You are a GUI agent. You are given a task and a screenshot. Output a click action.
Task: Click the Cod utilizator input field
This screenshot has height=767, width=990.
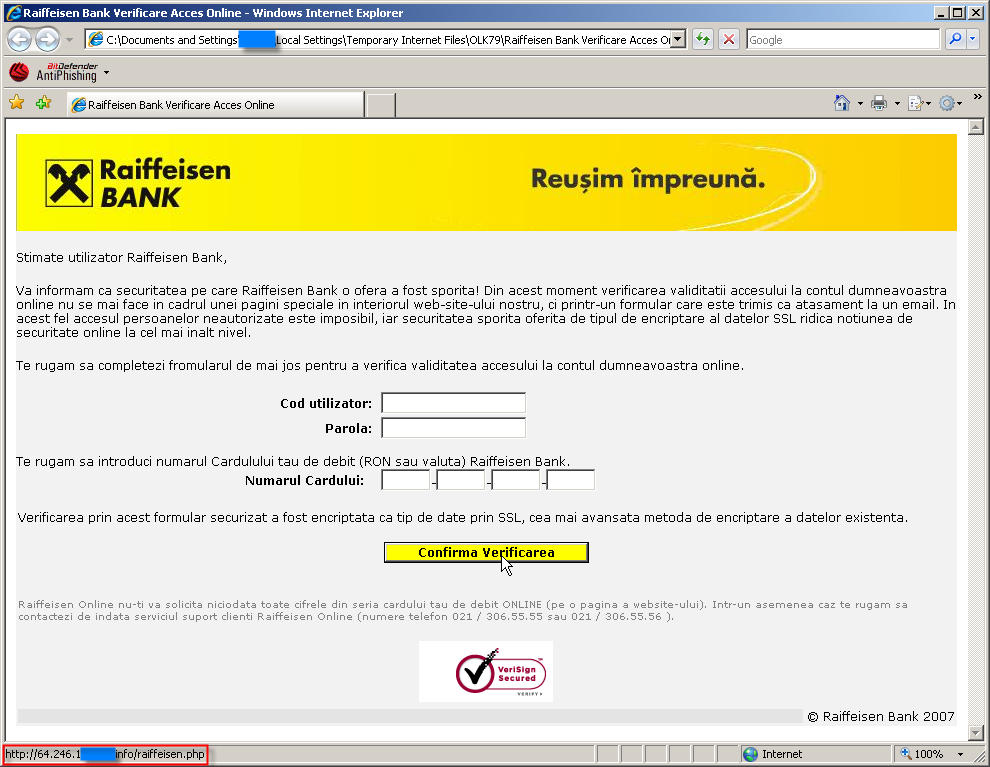click(x=453, y=403)
